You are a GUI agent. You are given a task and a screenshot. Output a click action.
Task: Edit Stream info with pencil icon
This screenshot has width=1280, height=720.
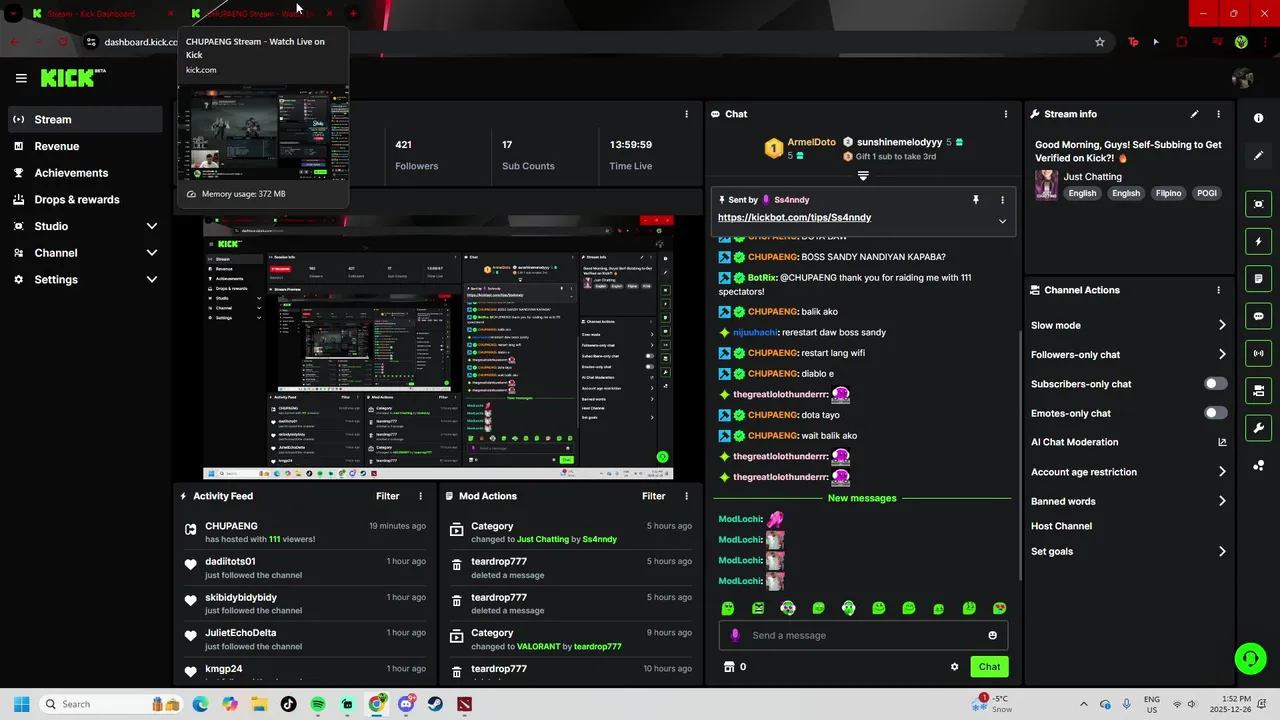pos(1194,114)
